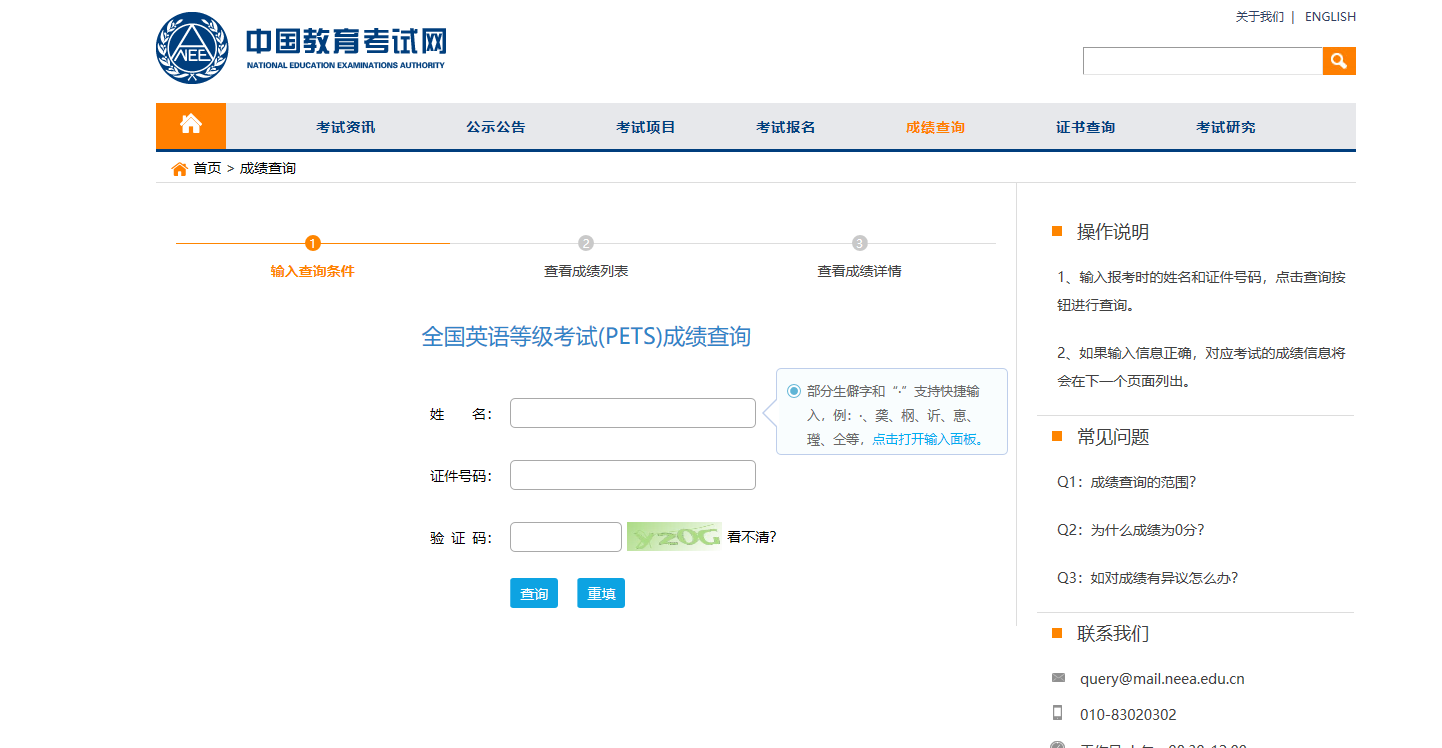
Task: Click the 查询 submit button
Action: 534,593
